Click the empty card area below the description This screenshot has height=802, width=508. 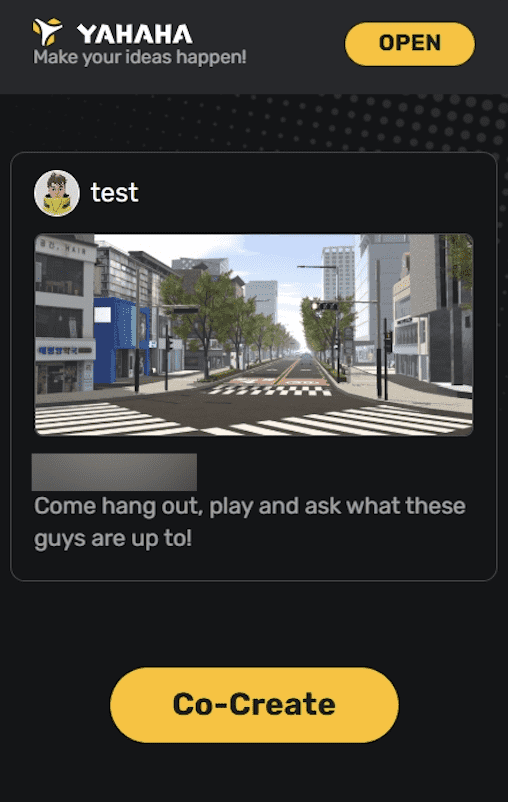254,565
